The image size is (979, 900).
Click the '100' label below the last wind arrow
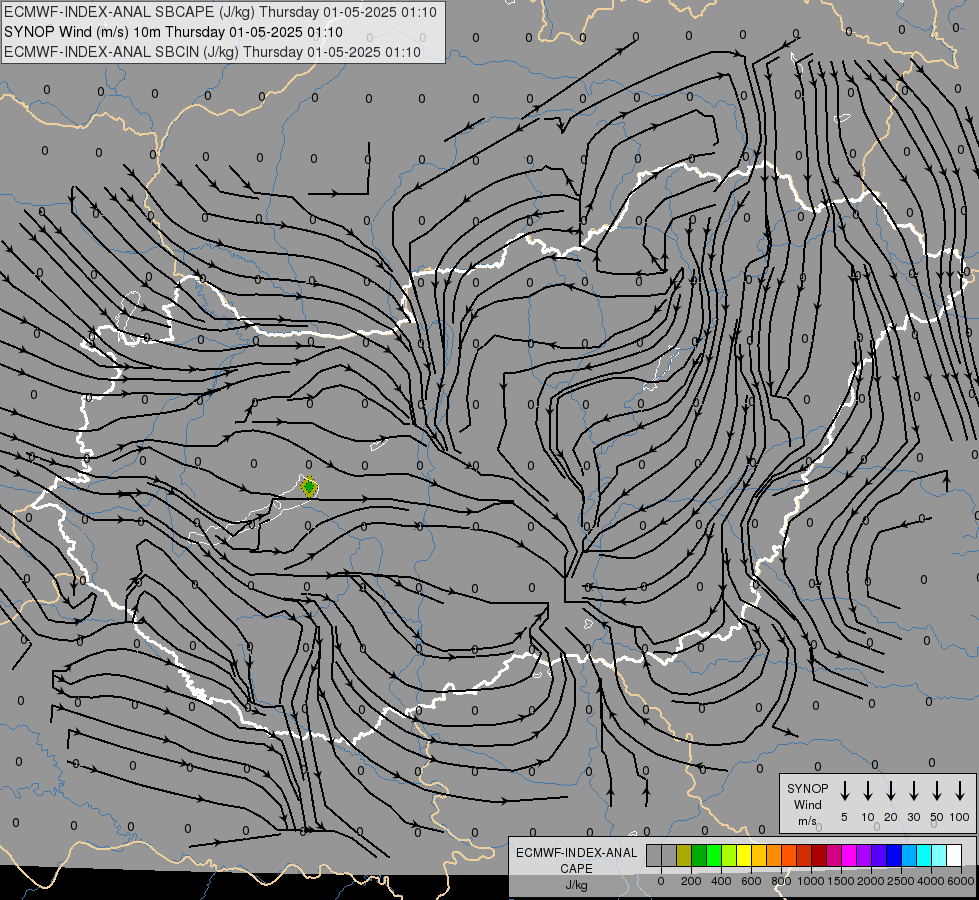(960, 817)
